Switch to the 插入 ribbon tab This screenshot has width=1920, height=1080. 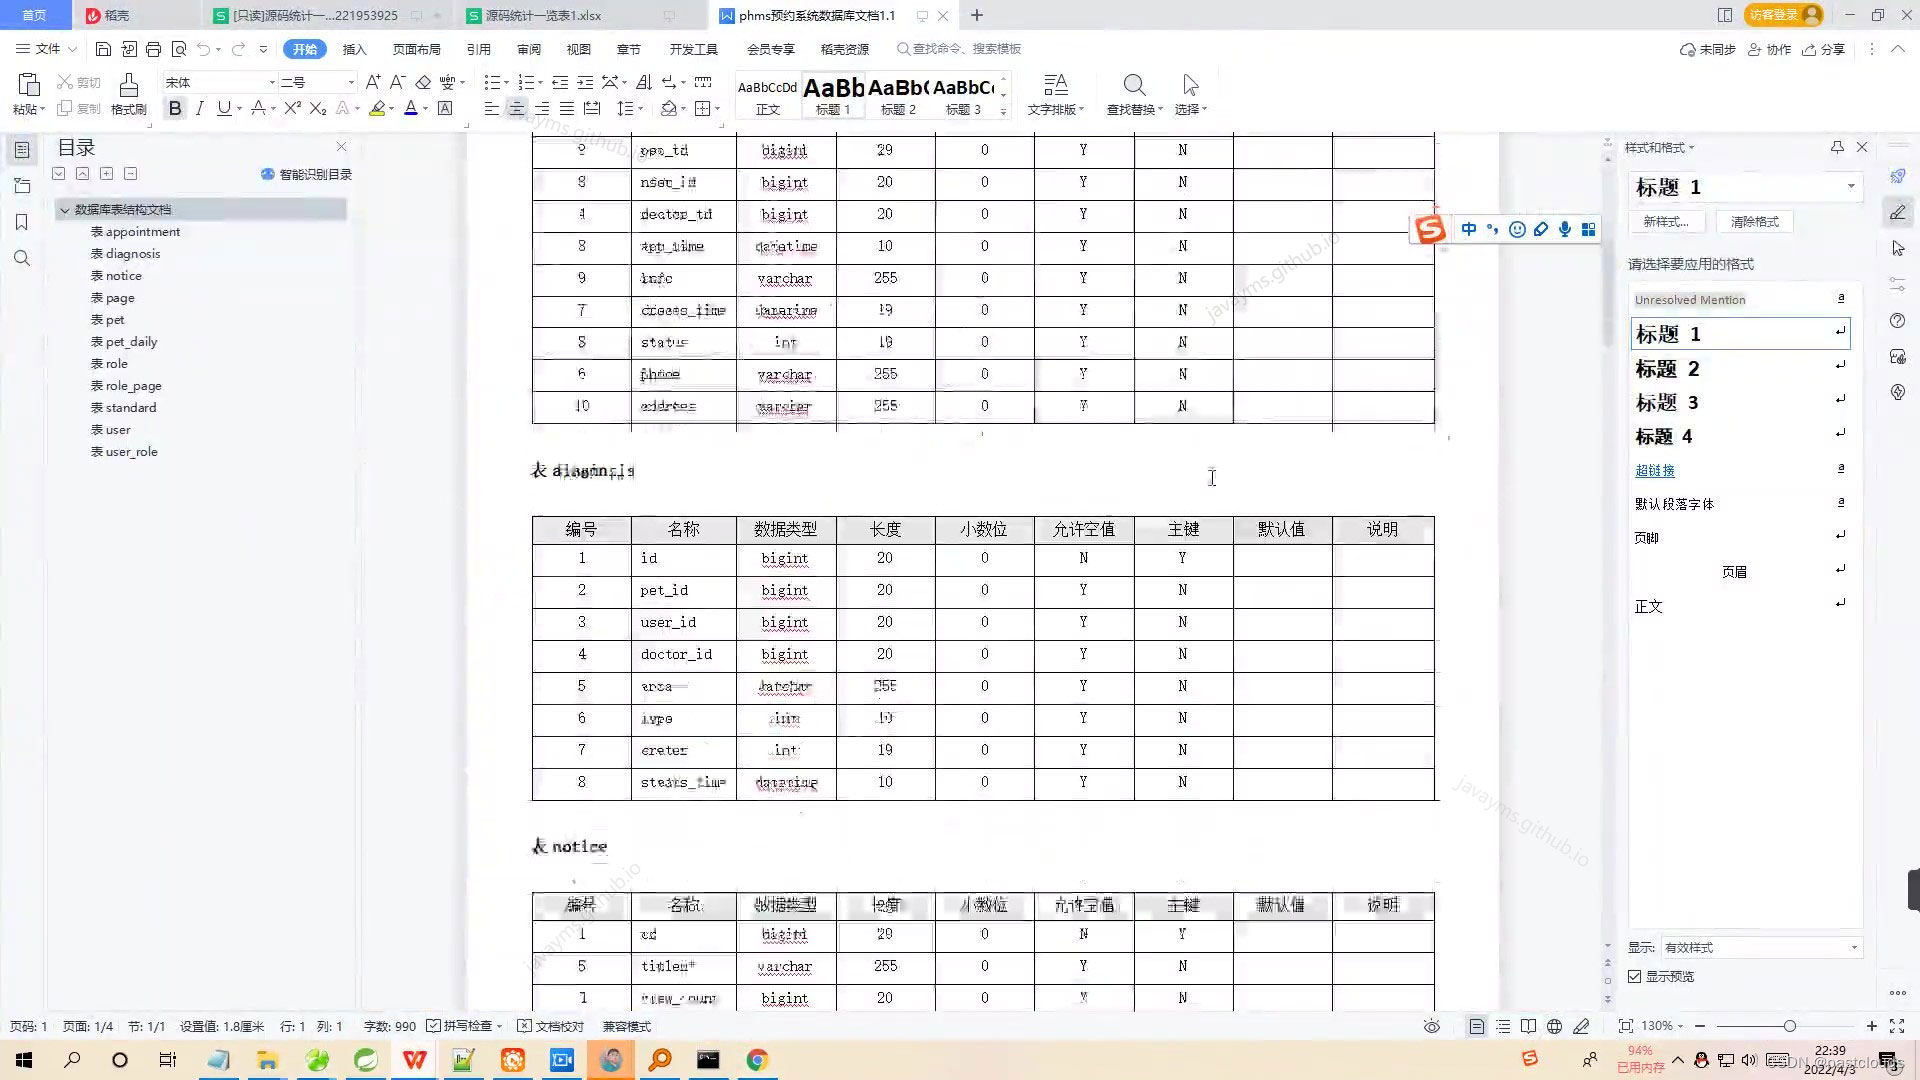click(354, 48)
